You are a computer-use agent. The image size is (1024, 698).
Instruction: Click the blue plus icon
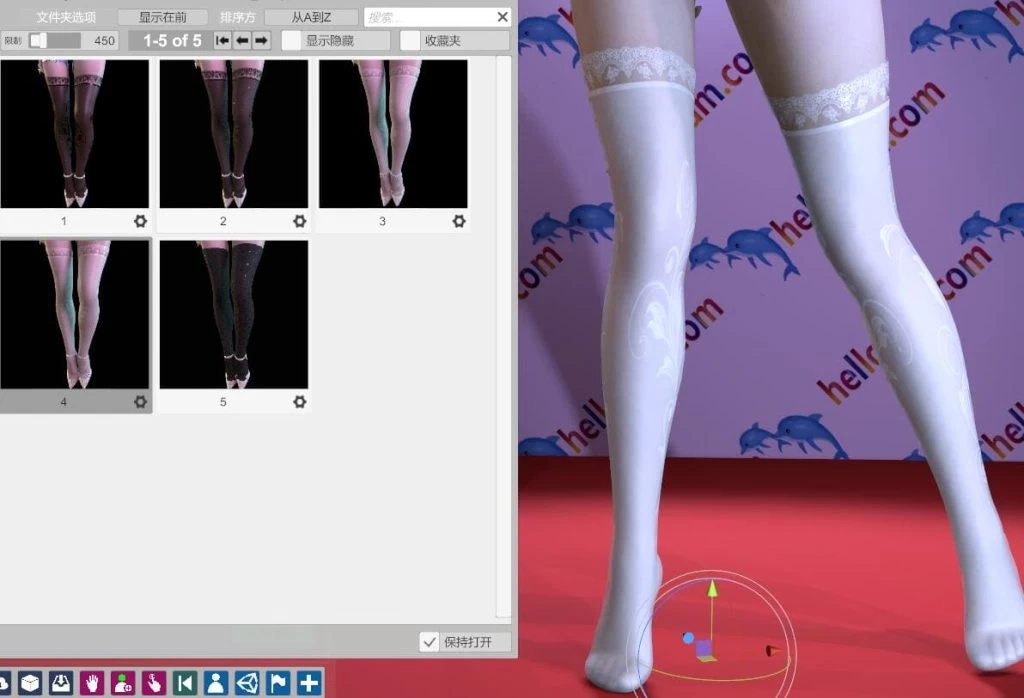[x=308, y=683]
